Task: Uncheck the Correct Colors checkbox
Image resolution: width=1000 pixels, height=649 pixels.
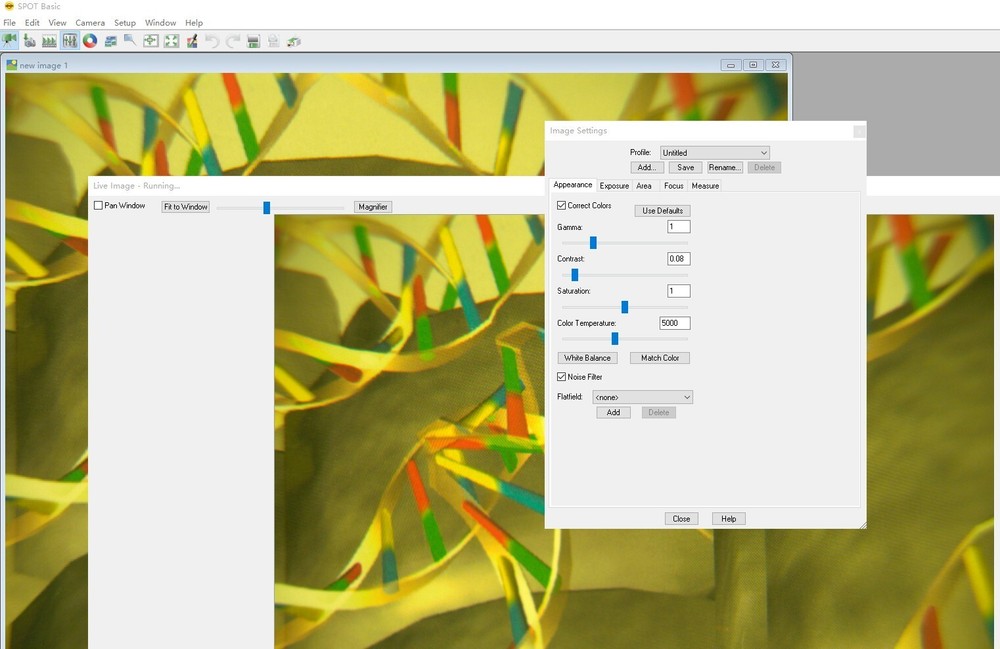Action: tap(562, 206)
